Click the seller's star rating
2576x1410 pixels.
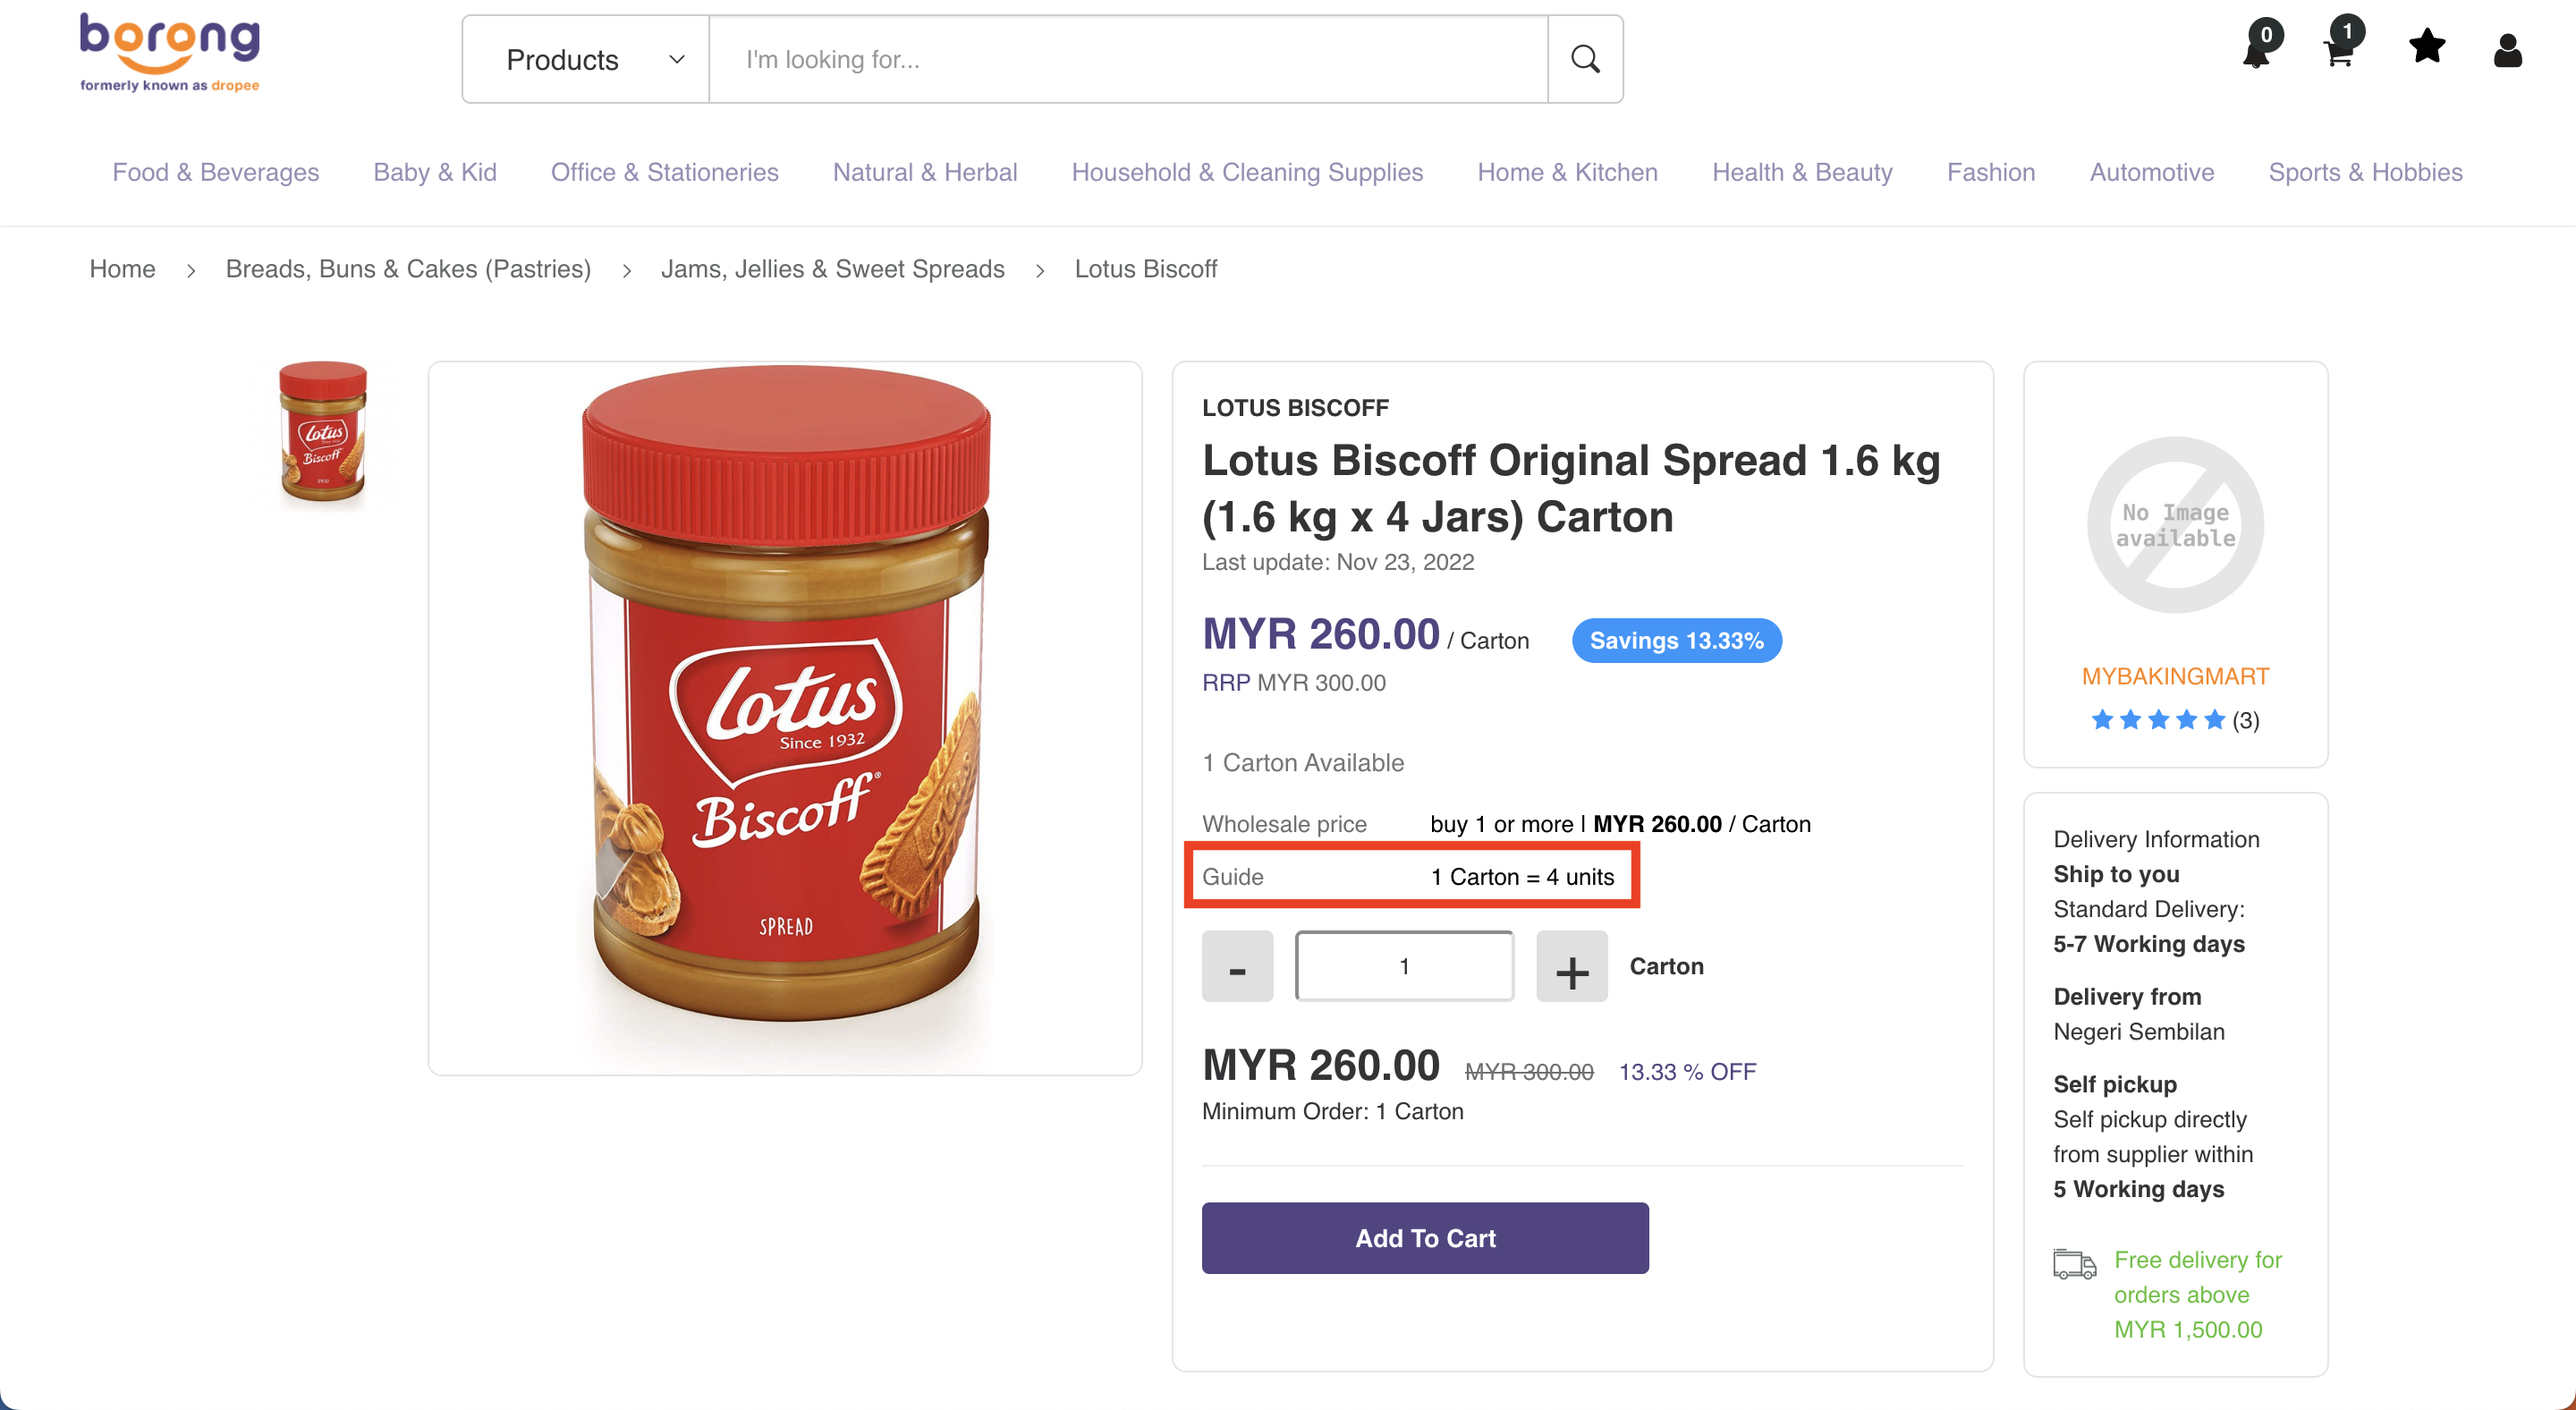coord(2157,720)
